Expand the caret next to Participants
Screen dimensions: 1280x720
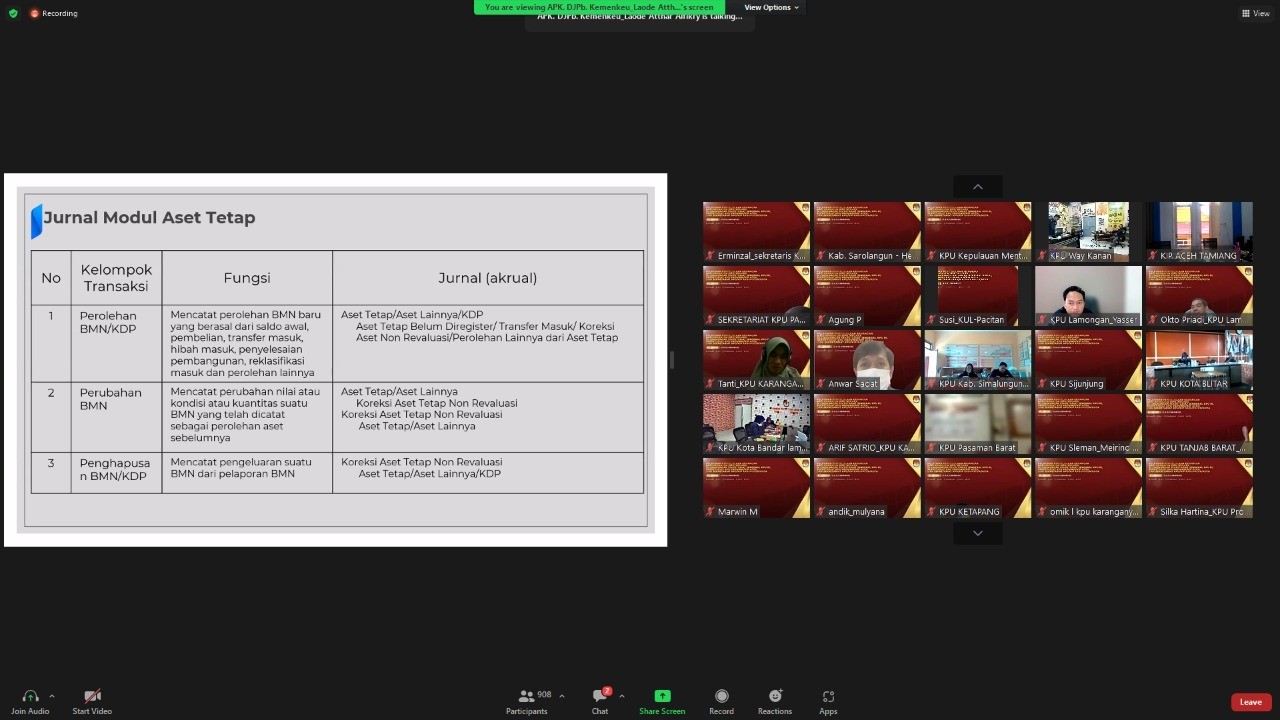[x=562, y=696]
